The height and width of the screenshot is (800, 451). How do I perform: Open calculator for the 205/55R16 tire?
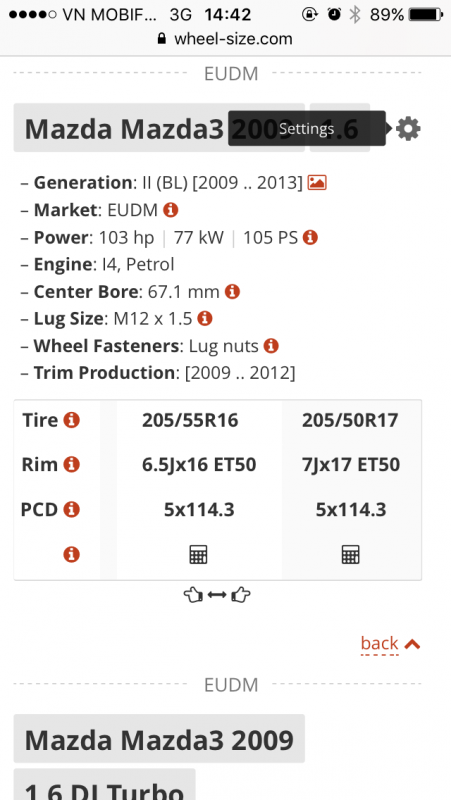click(198, 555)
